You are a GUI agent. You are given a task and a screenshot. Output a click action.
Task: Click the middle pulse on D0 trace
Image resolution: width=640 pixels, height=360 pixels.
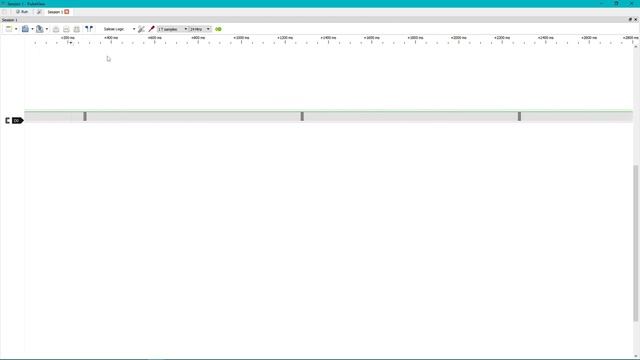tap(302, 116)
